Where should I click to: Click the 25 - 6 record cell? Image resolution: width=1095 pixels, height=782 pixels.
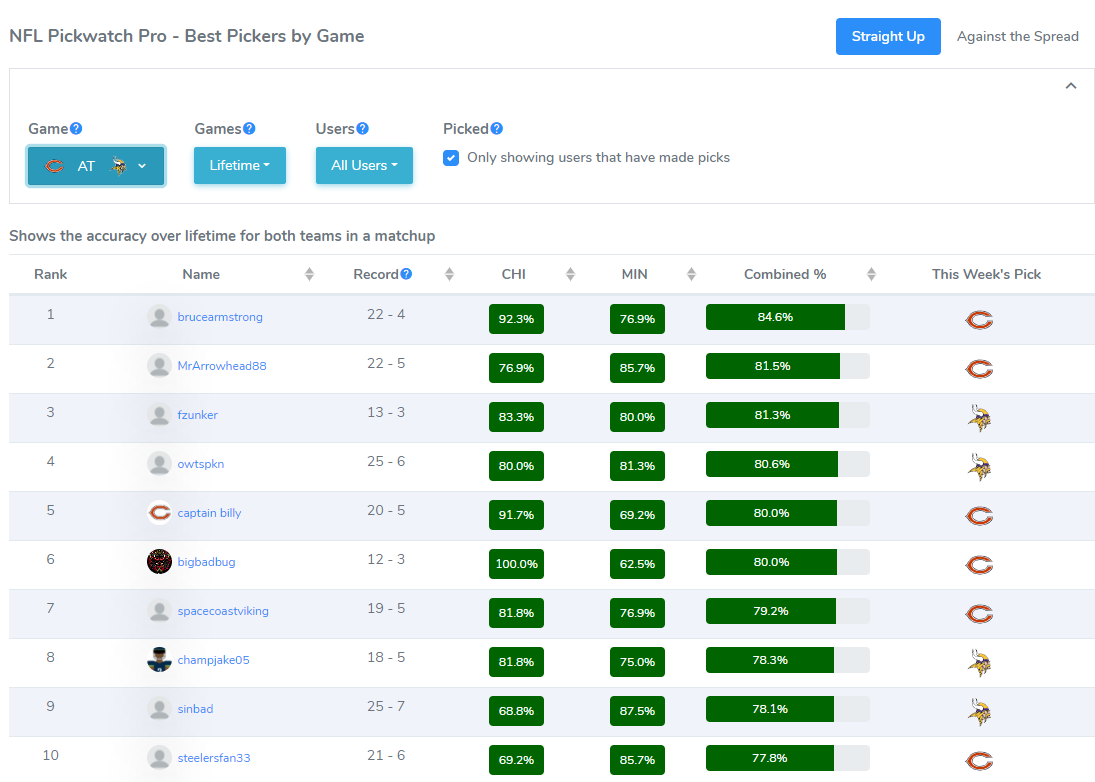(x=386, y=462)
